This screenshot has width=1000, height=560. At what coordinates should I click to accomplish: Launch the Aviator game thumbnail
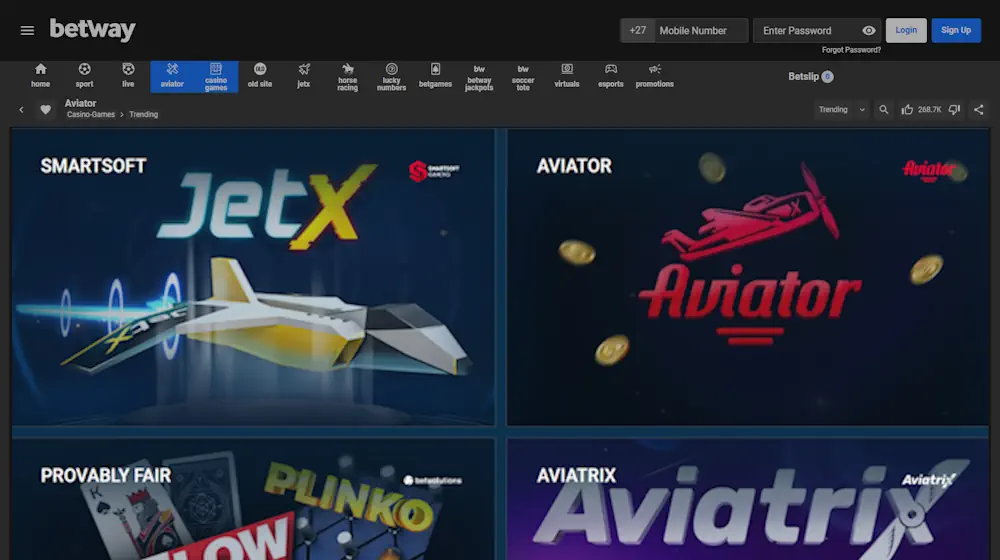pos(747,277)
